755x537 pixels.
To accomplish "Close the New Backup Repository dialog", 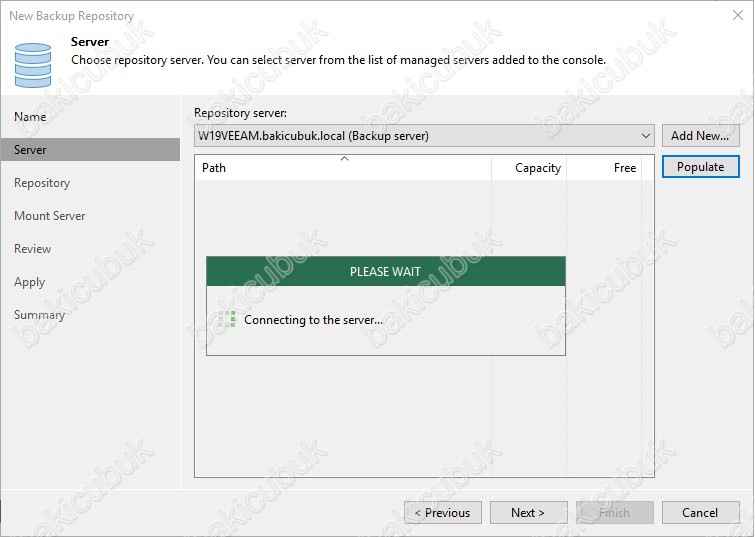I will coord(738,15).
